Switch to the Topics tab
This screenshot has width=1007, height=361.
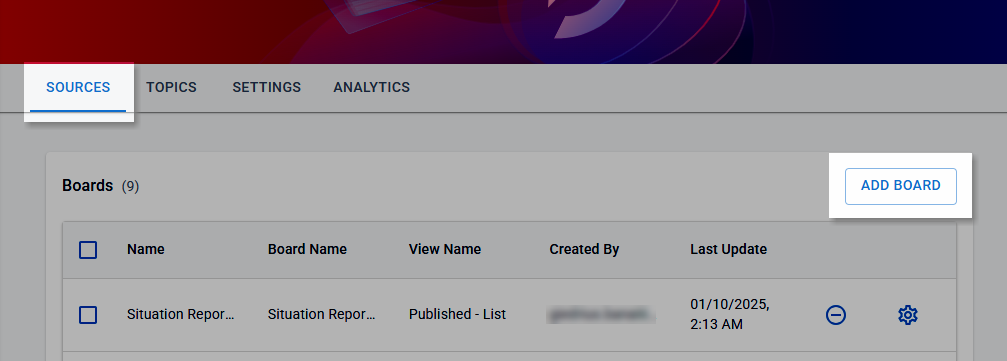tap(171, 87)
